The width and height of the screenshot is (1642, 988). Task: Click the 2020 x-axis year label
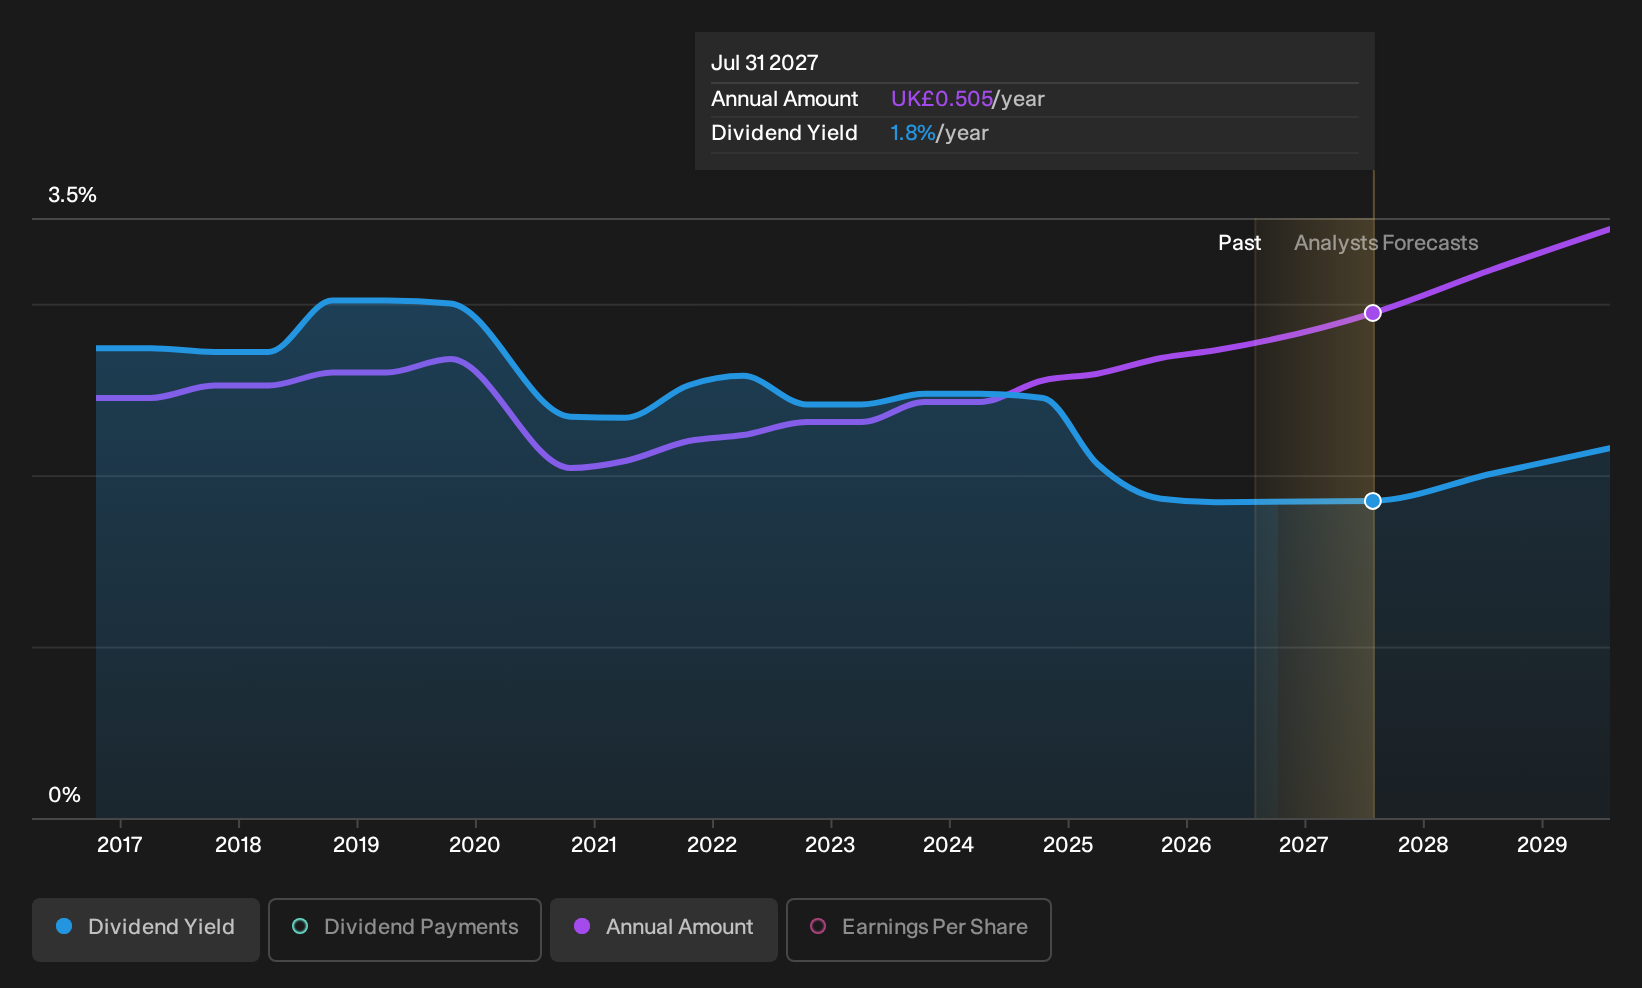[474, 845]
